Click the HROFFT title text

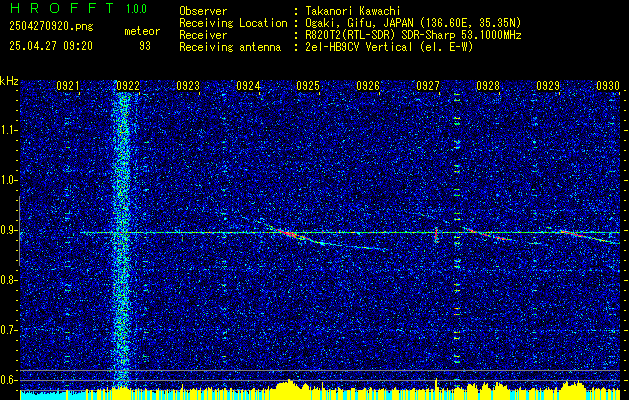(62, 8)
